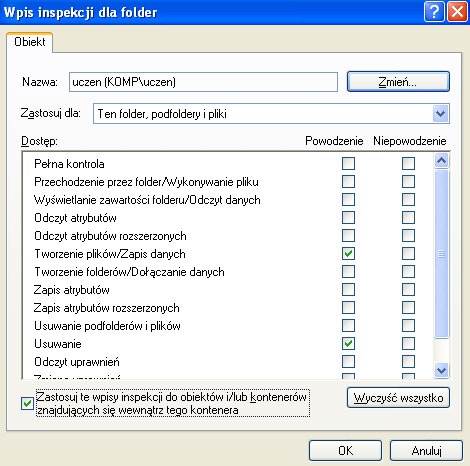This screenshot has width=470, height=466.
Task: Check Powodzenie for Odczyt atrybutów
Action: pyautogui.click(x=348, y=218)
